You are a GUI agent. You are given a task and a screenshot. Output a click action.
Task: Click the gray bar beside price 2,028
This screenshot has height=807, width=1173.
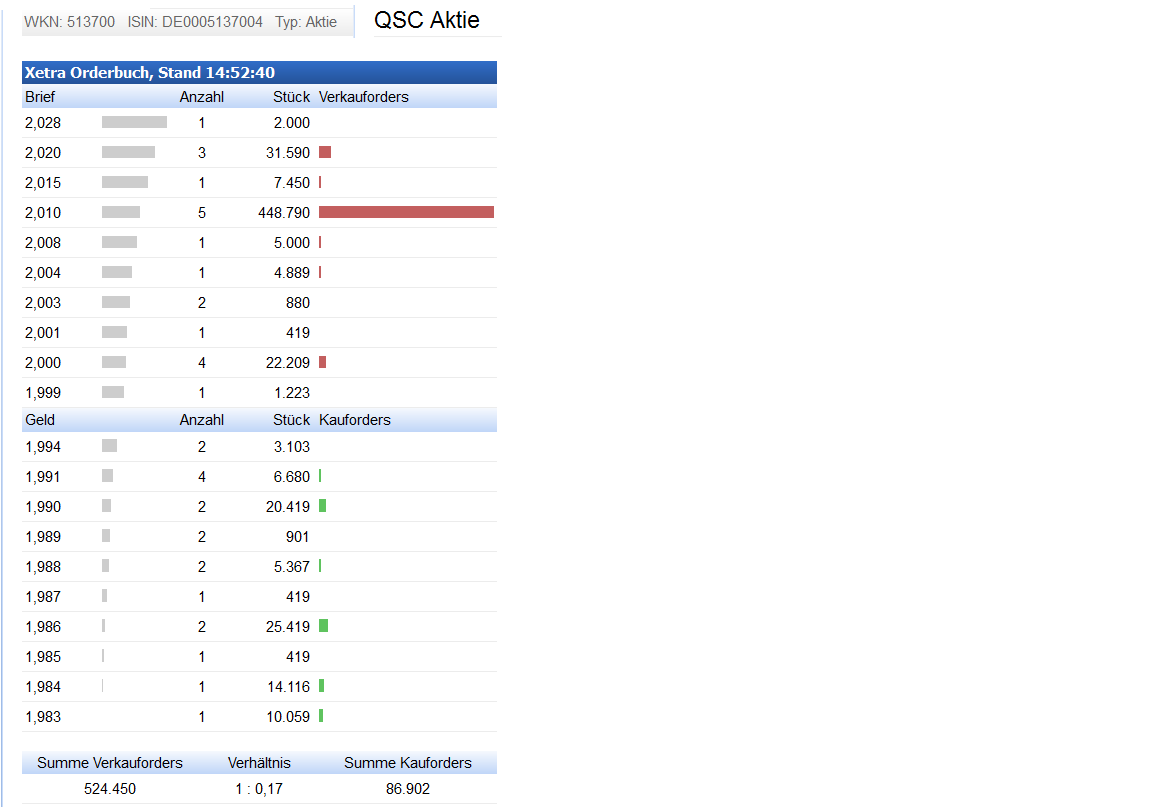[x=134, y=122]
